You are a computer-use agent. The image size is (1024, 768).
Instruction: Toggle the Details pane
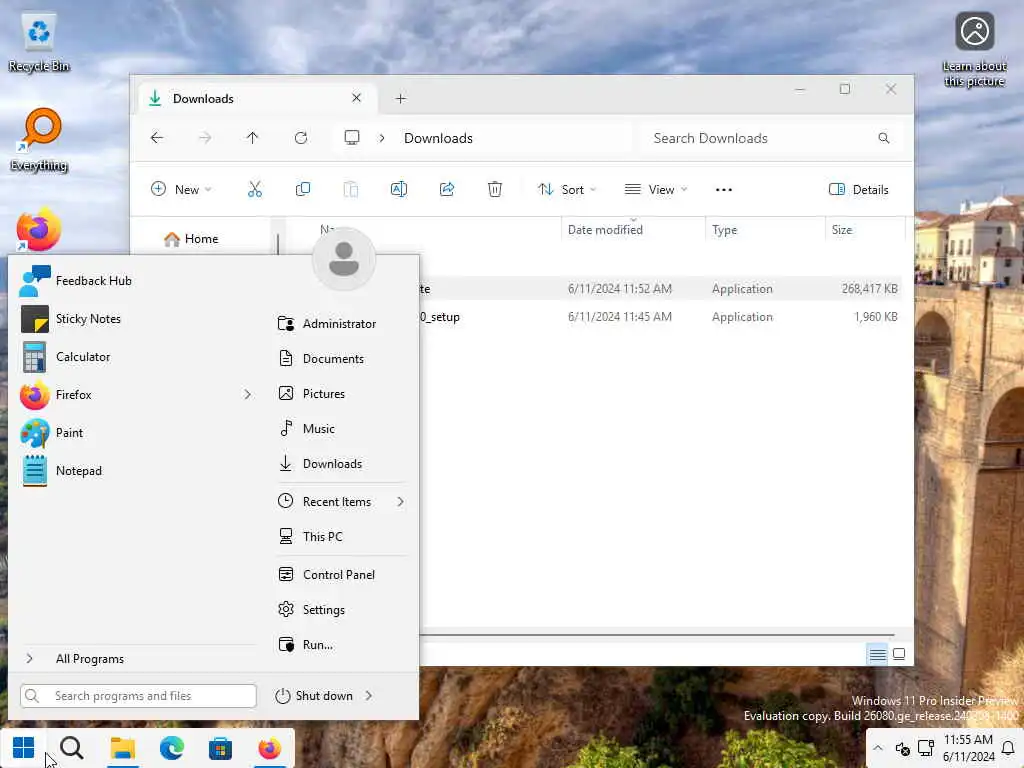point(859,189)
